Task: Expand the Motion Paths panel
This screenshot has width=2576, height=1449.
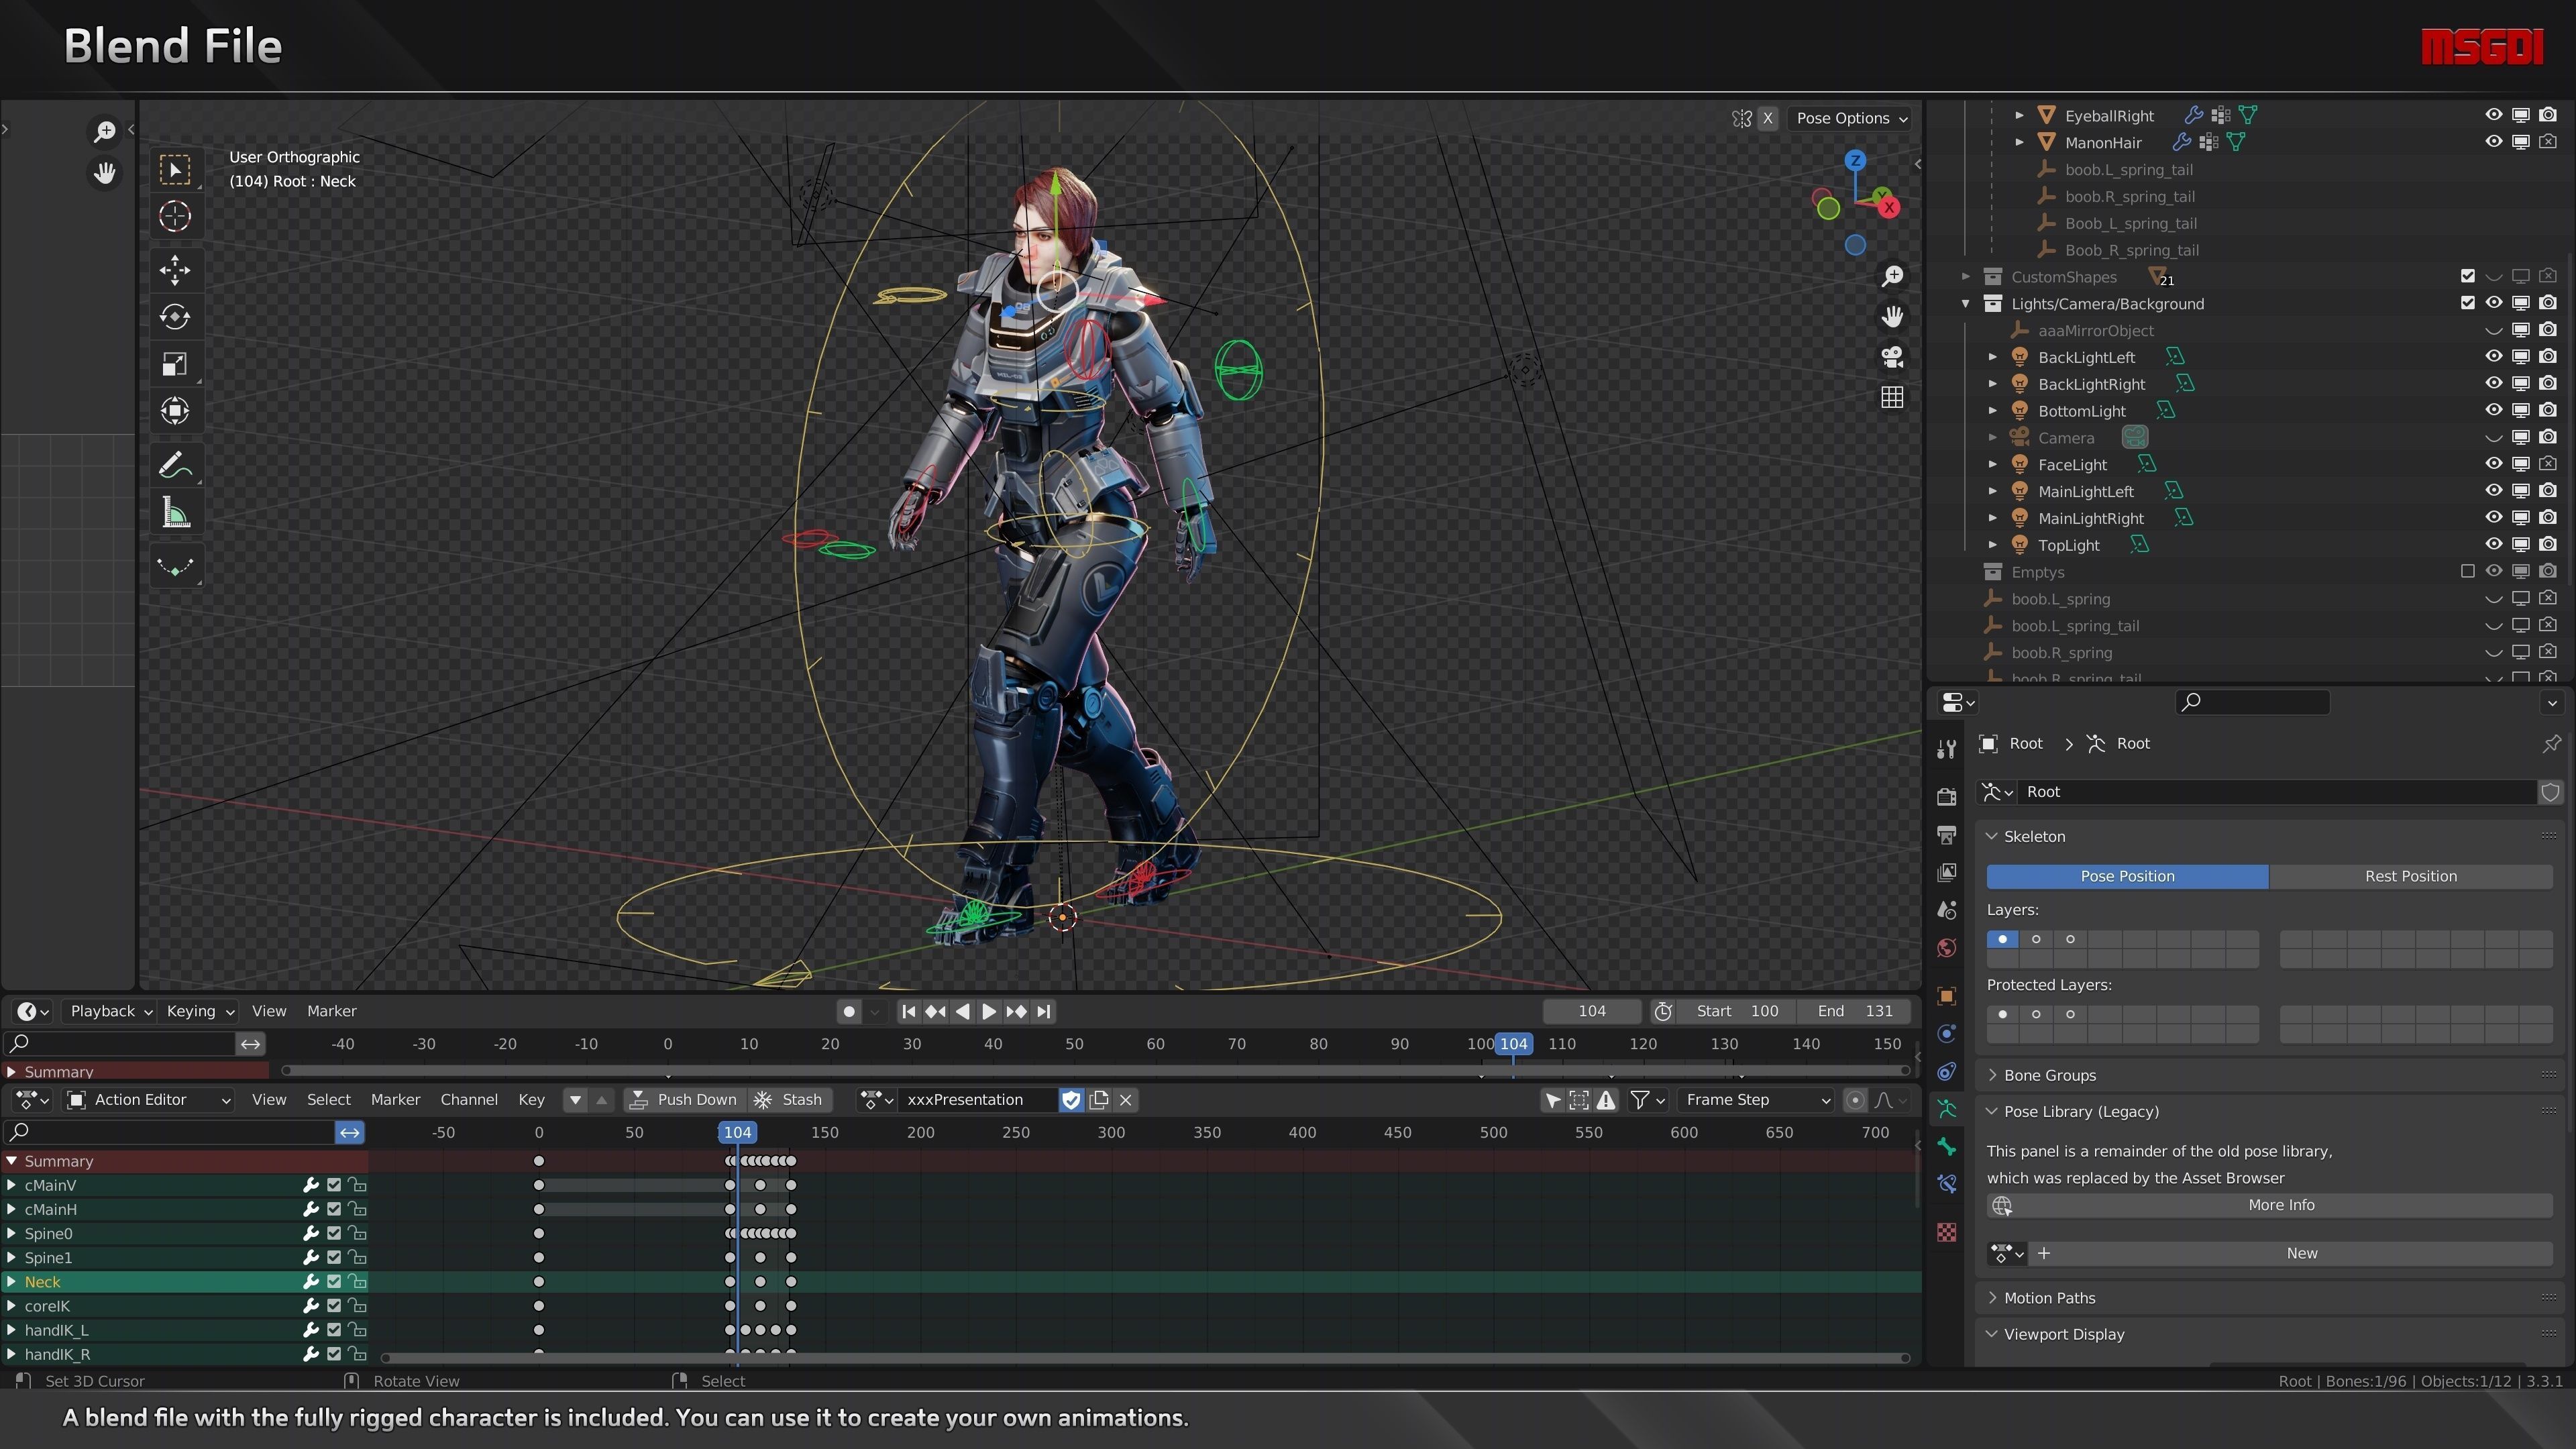Action: point(2049,1298)
